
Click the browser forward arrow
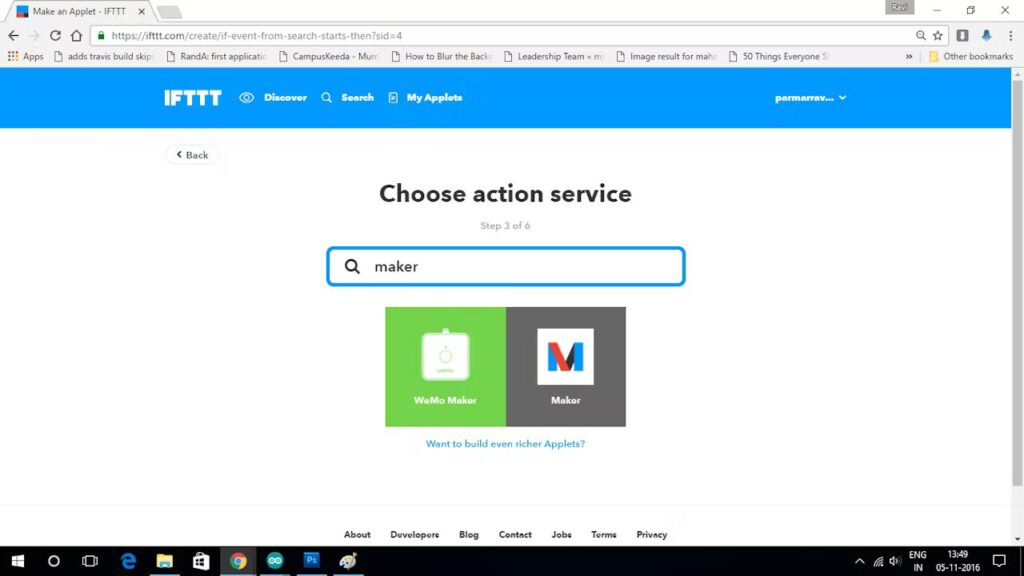pos(34,36)
